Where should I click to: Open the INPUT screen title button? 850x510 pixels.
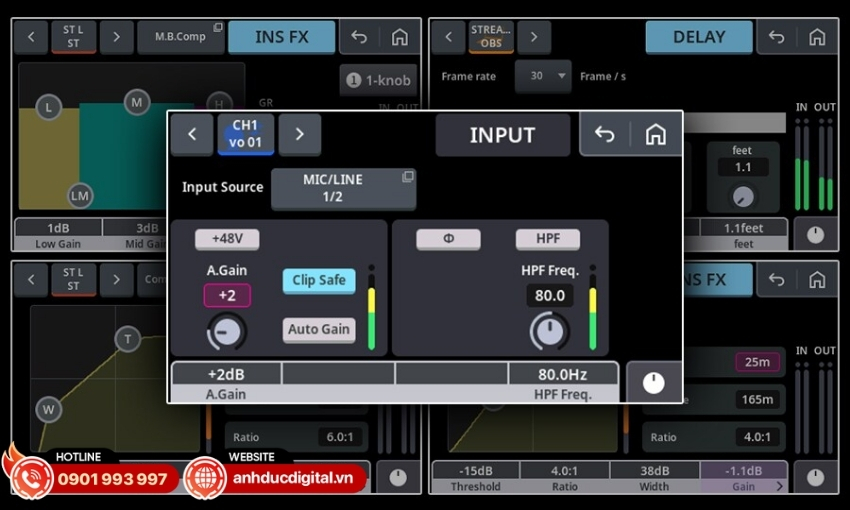pyautogui.click(x=503, y=135)
